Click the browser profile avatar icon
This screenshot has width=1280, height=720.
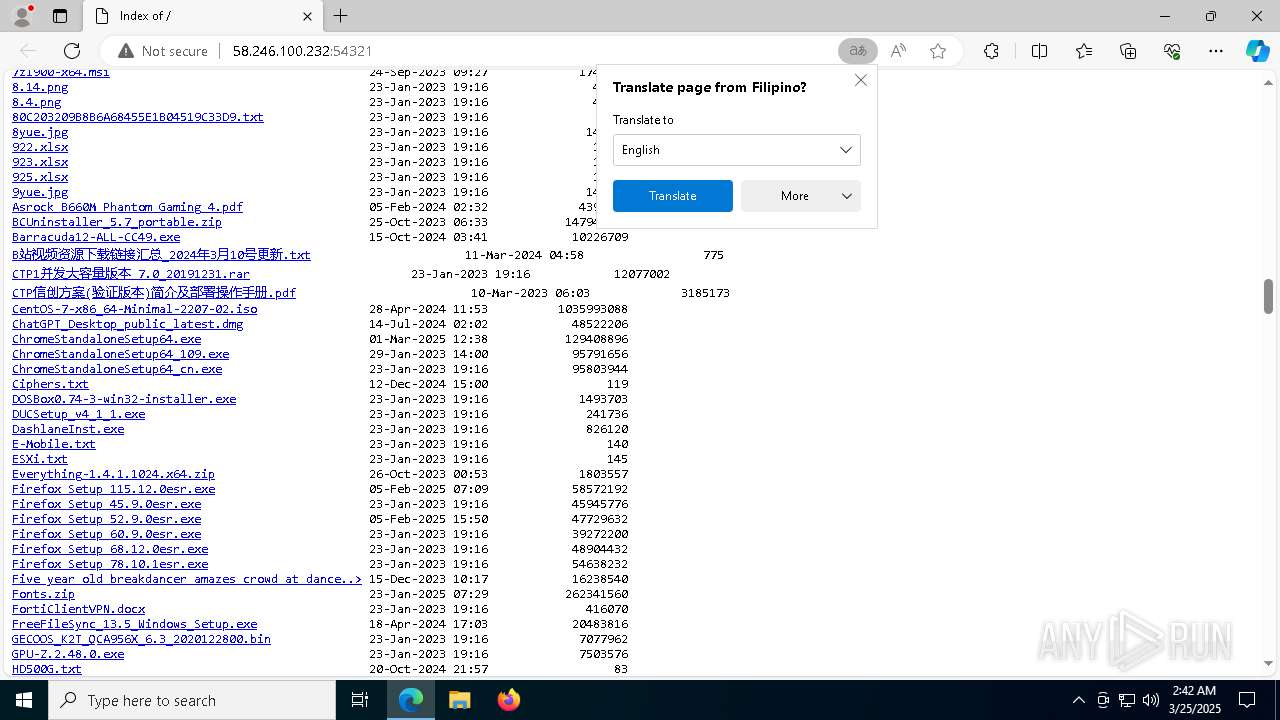pyautogui.click(x=22, y=16)
